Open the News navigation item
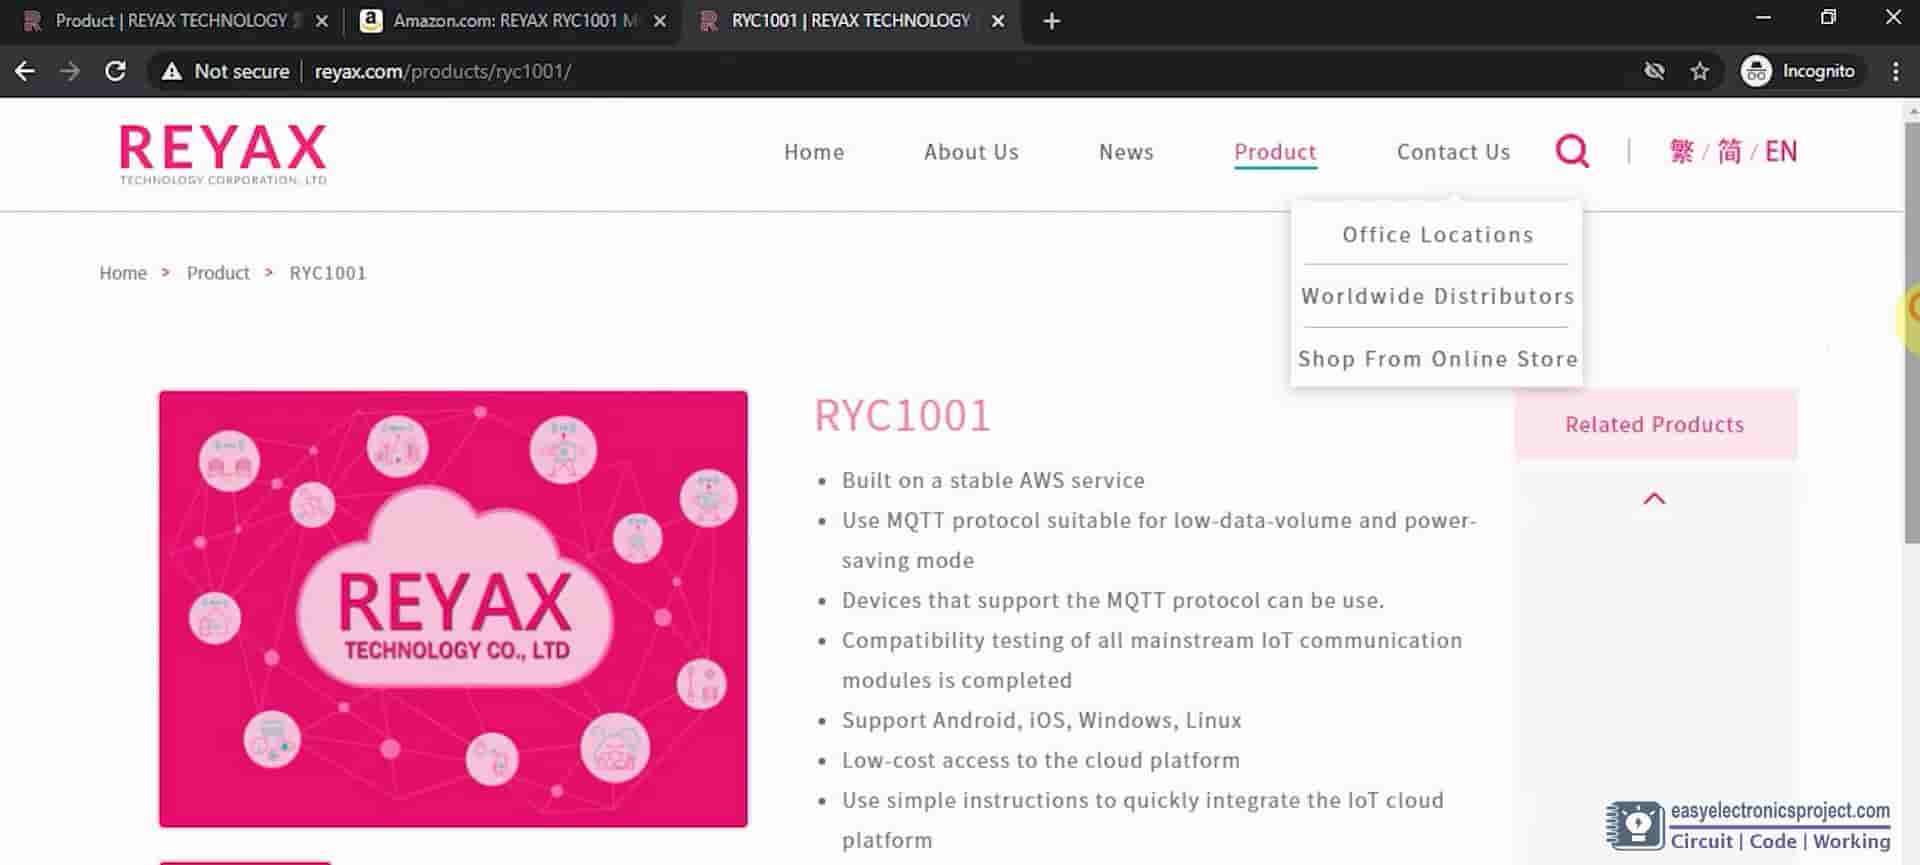The image size is (1920, 865). (1126, 152)
